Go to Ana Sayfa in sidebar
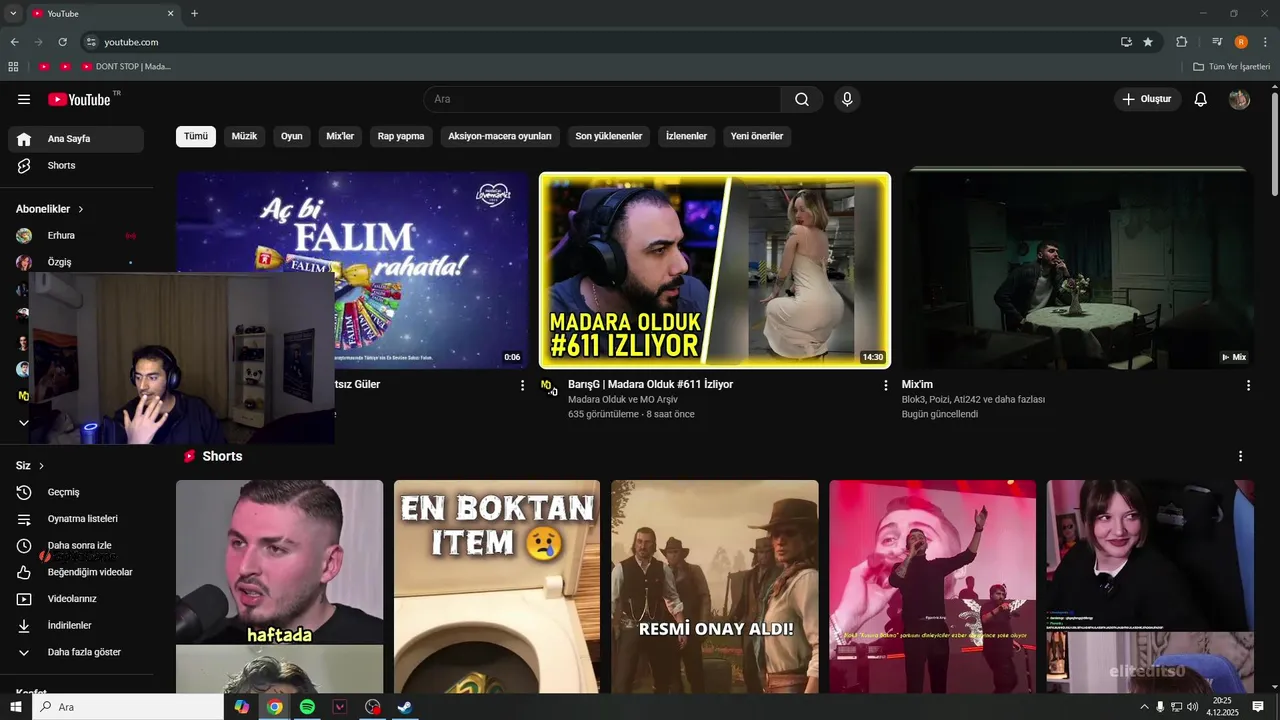Image resolution: width=1280 pixels, height=720 pixels. [76, 139]
